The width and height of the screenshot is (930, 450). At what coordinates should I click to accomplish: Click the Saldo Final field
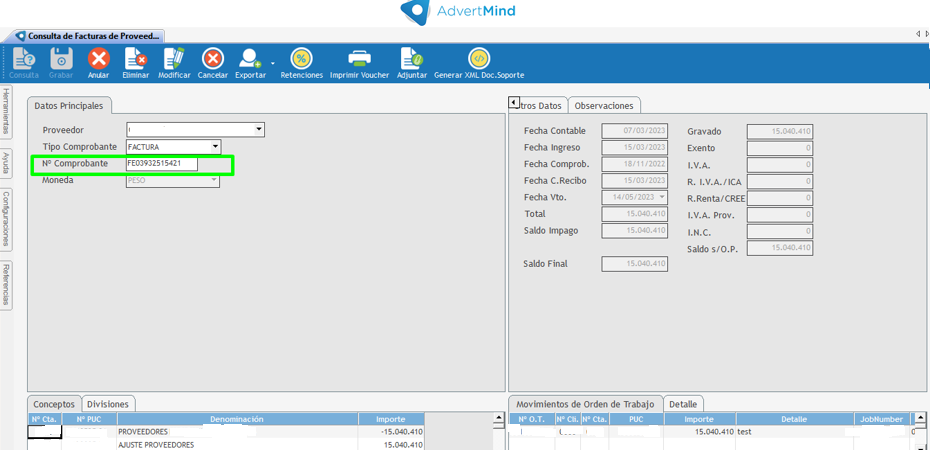point(635,264)
